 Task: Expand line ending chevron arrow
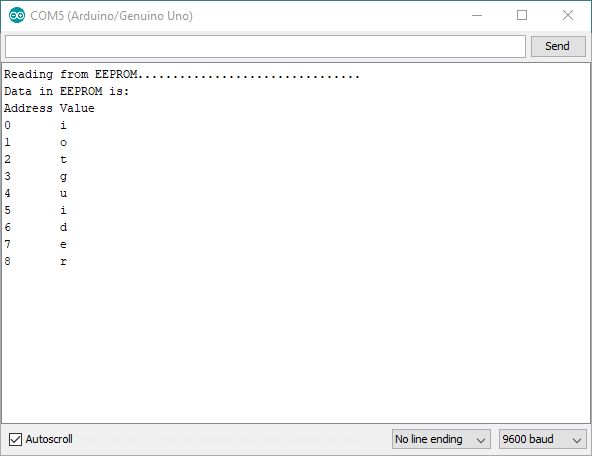point(480,440)
